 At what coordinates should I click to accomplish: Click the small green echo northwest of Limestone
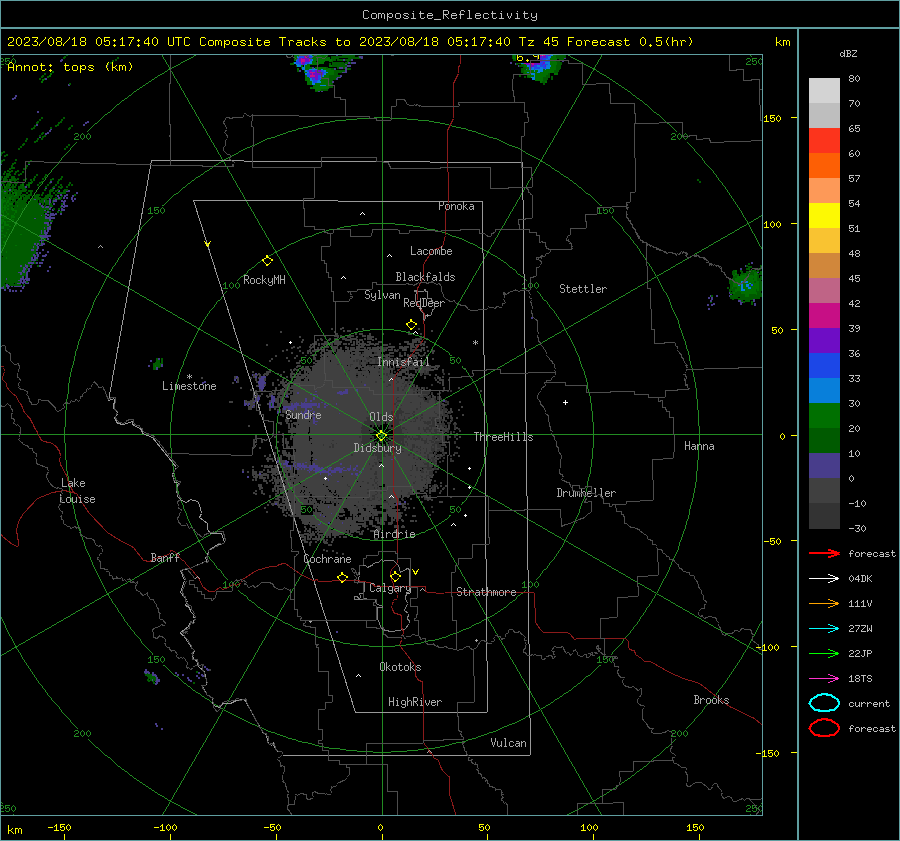point(157,363)
